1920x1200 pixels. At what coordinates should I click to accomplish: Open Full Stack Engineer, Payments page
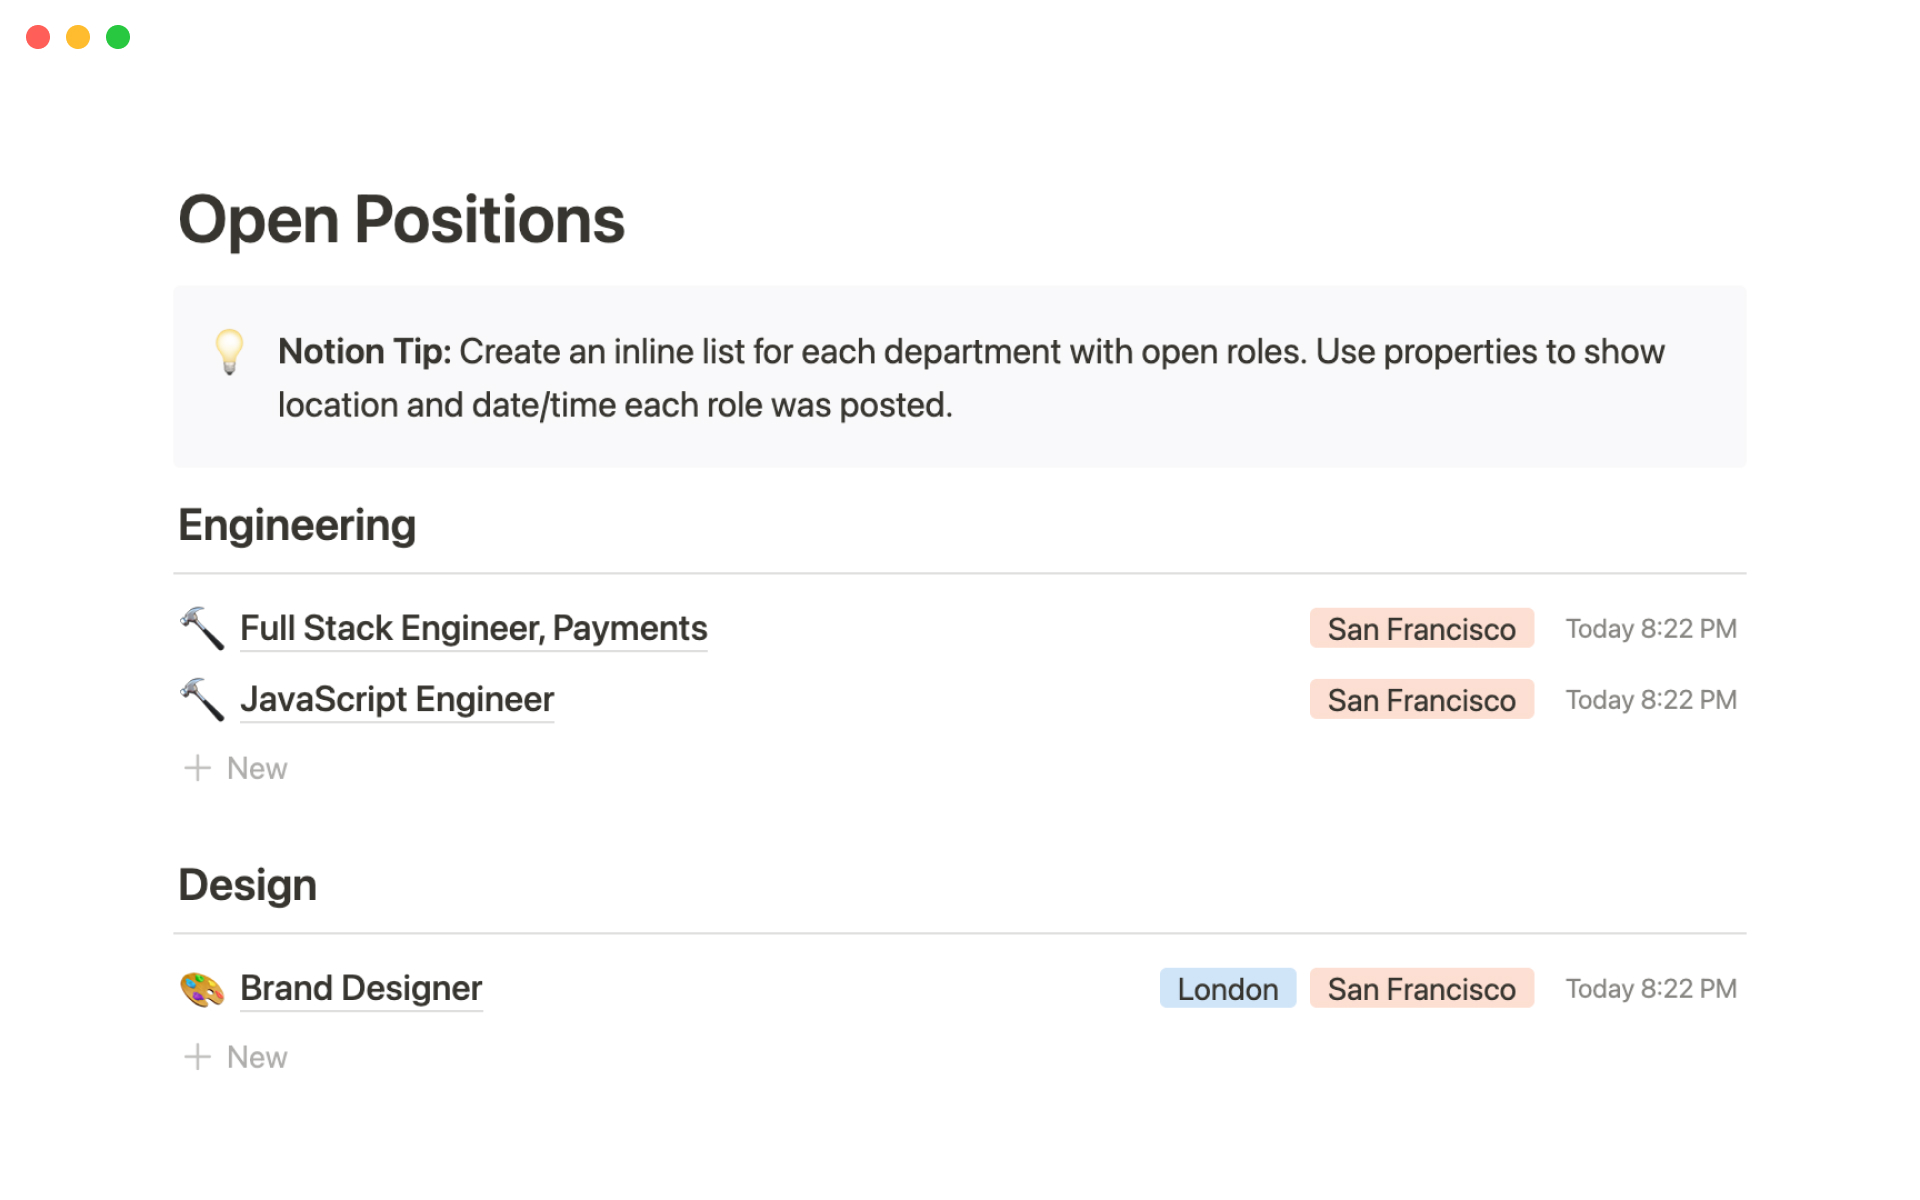tap(473, 628)
